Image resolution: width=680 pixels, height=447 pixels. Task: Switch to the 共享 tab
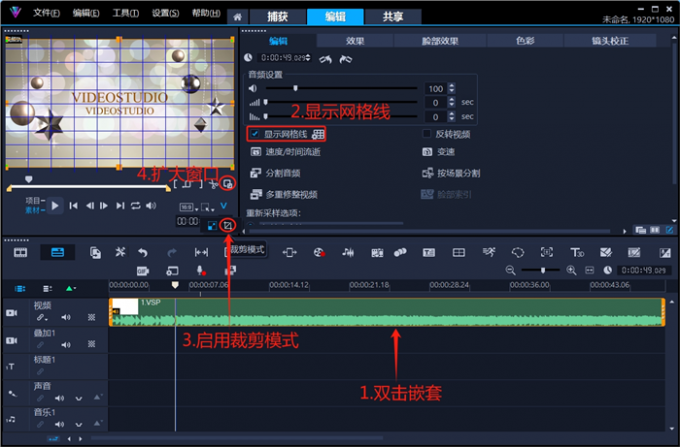(393, 17)
